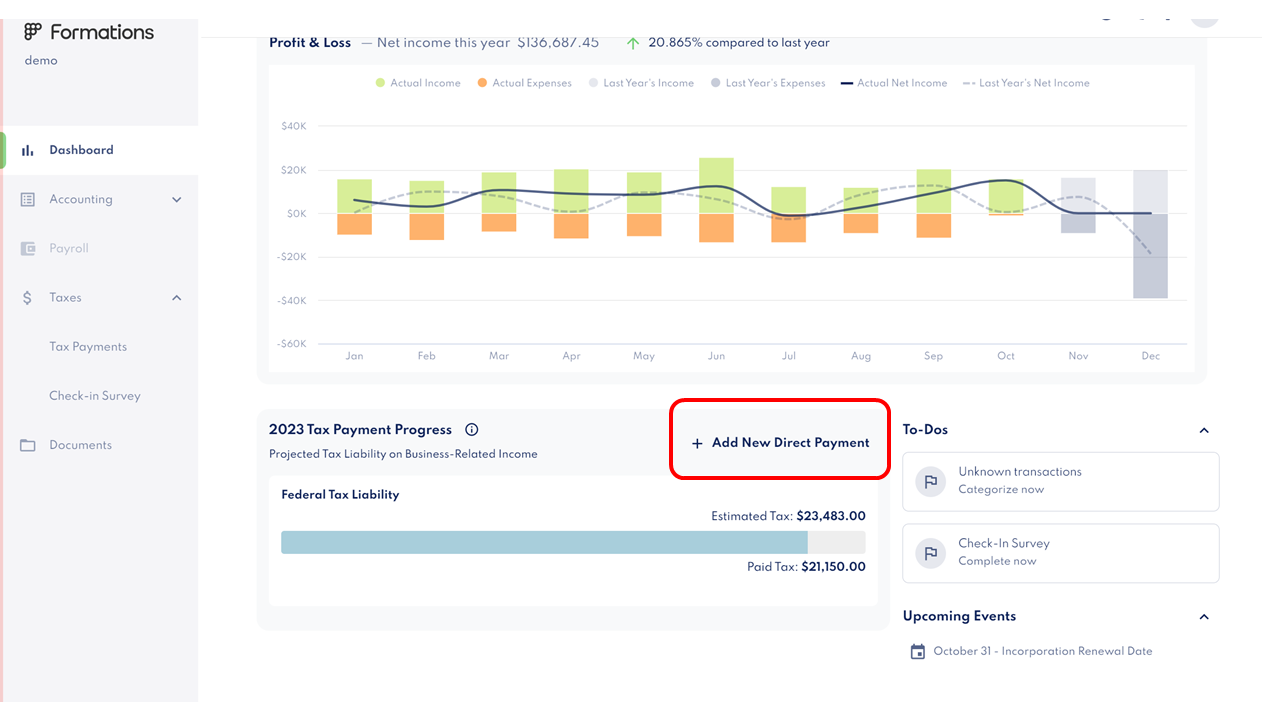
Task: Click the calendar icon for October 31 event
Action: coord(918,651)
